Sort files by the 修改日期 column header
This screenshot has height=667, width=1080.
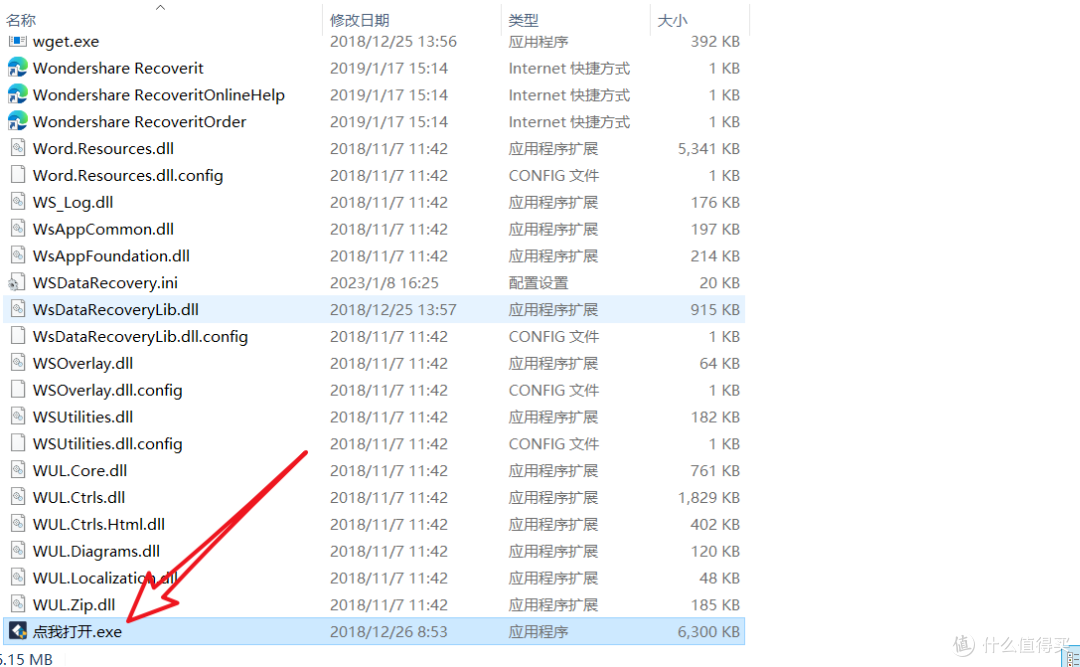360,21
